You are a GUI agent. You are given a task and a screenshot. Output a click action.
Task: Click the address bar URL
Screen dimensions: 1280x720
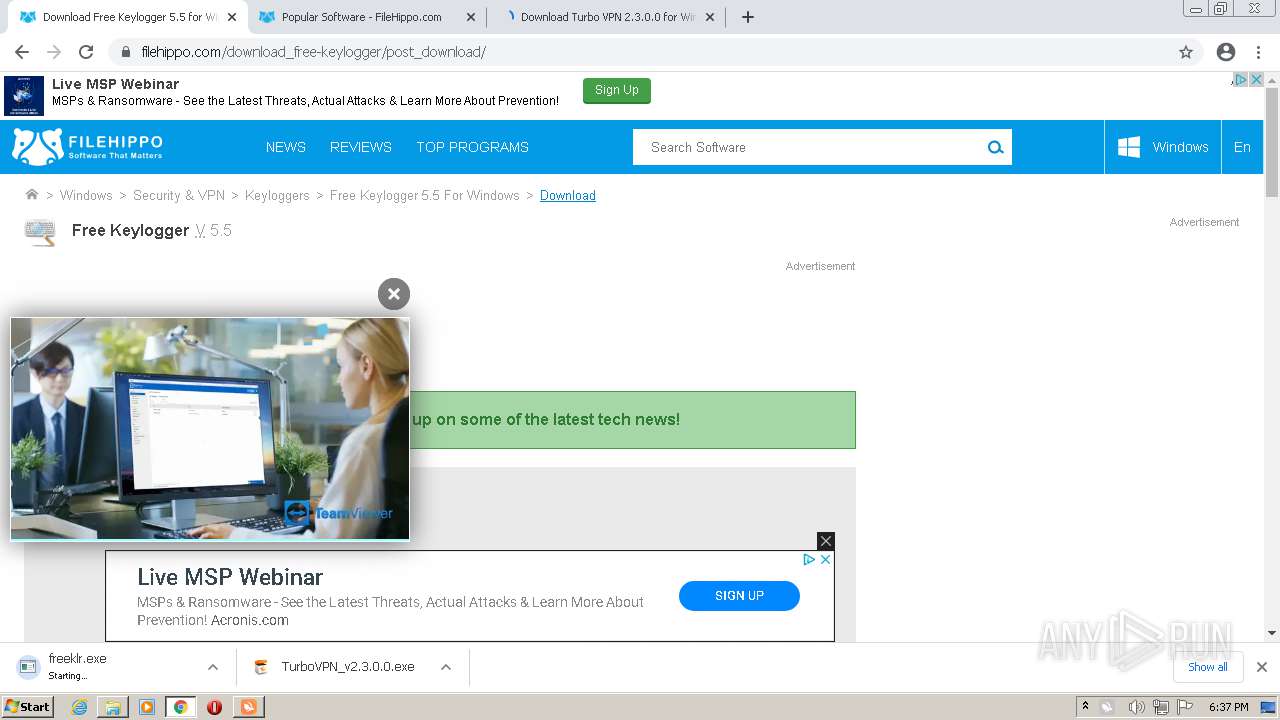(x=314, y=52)
